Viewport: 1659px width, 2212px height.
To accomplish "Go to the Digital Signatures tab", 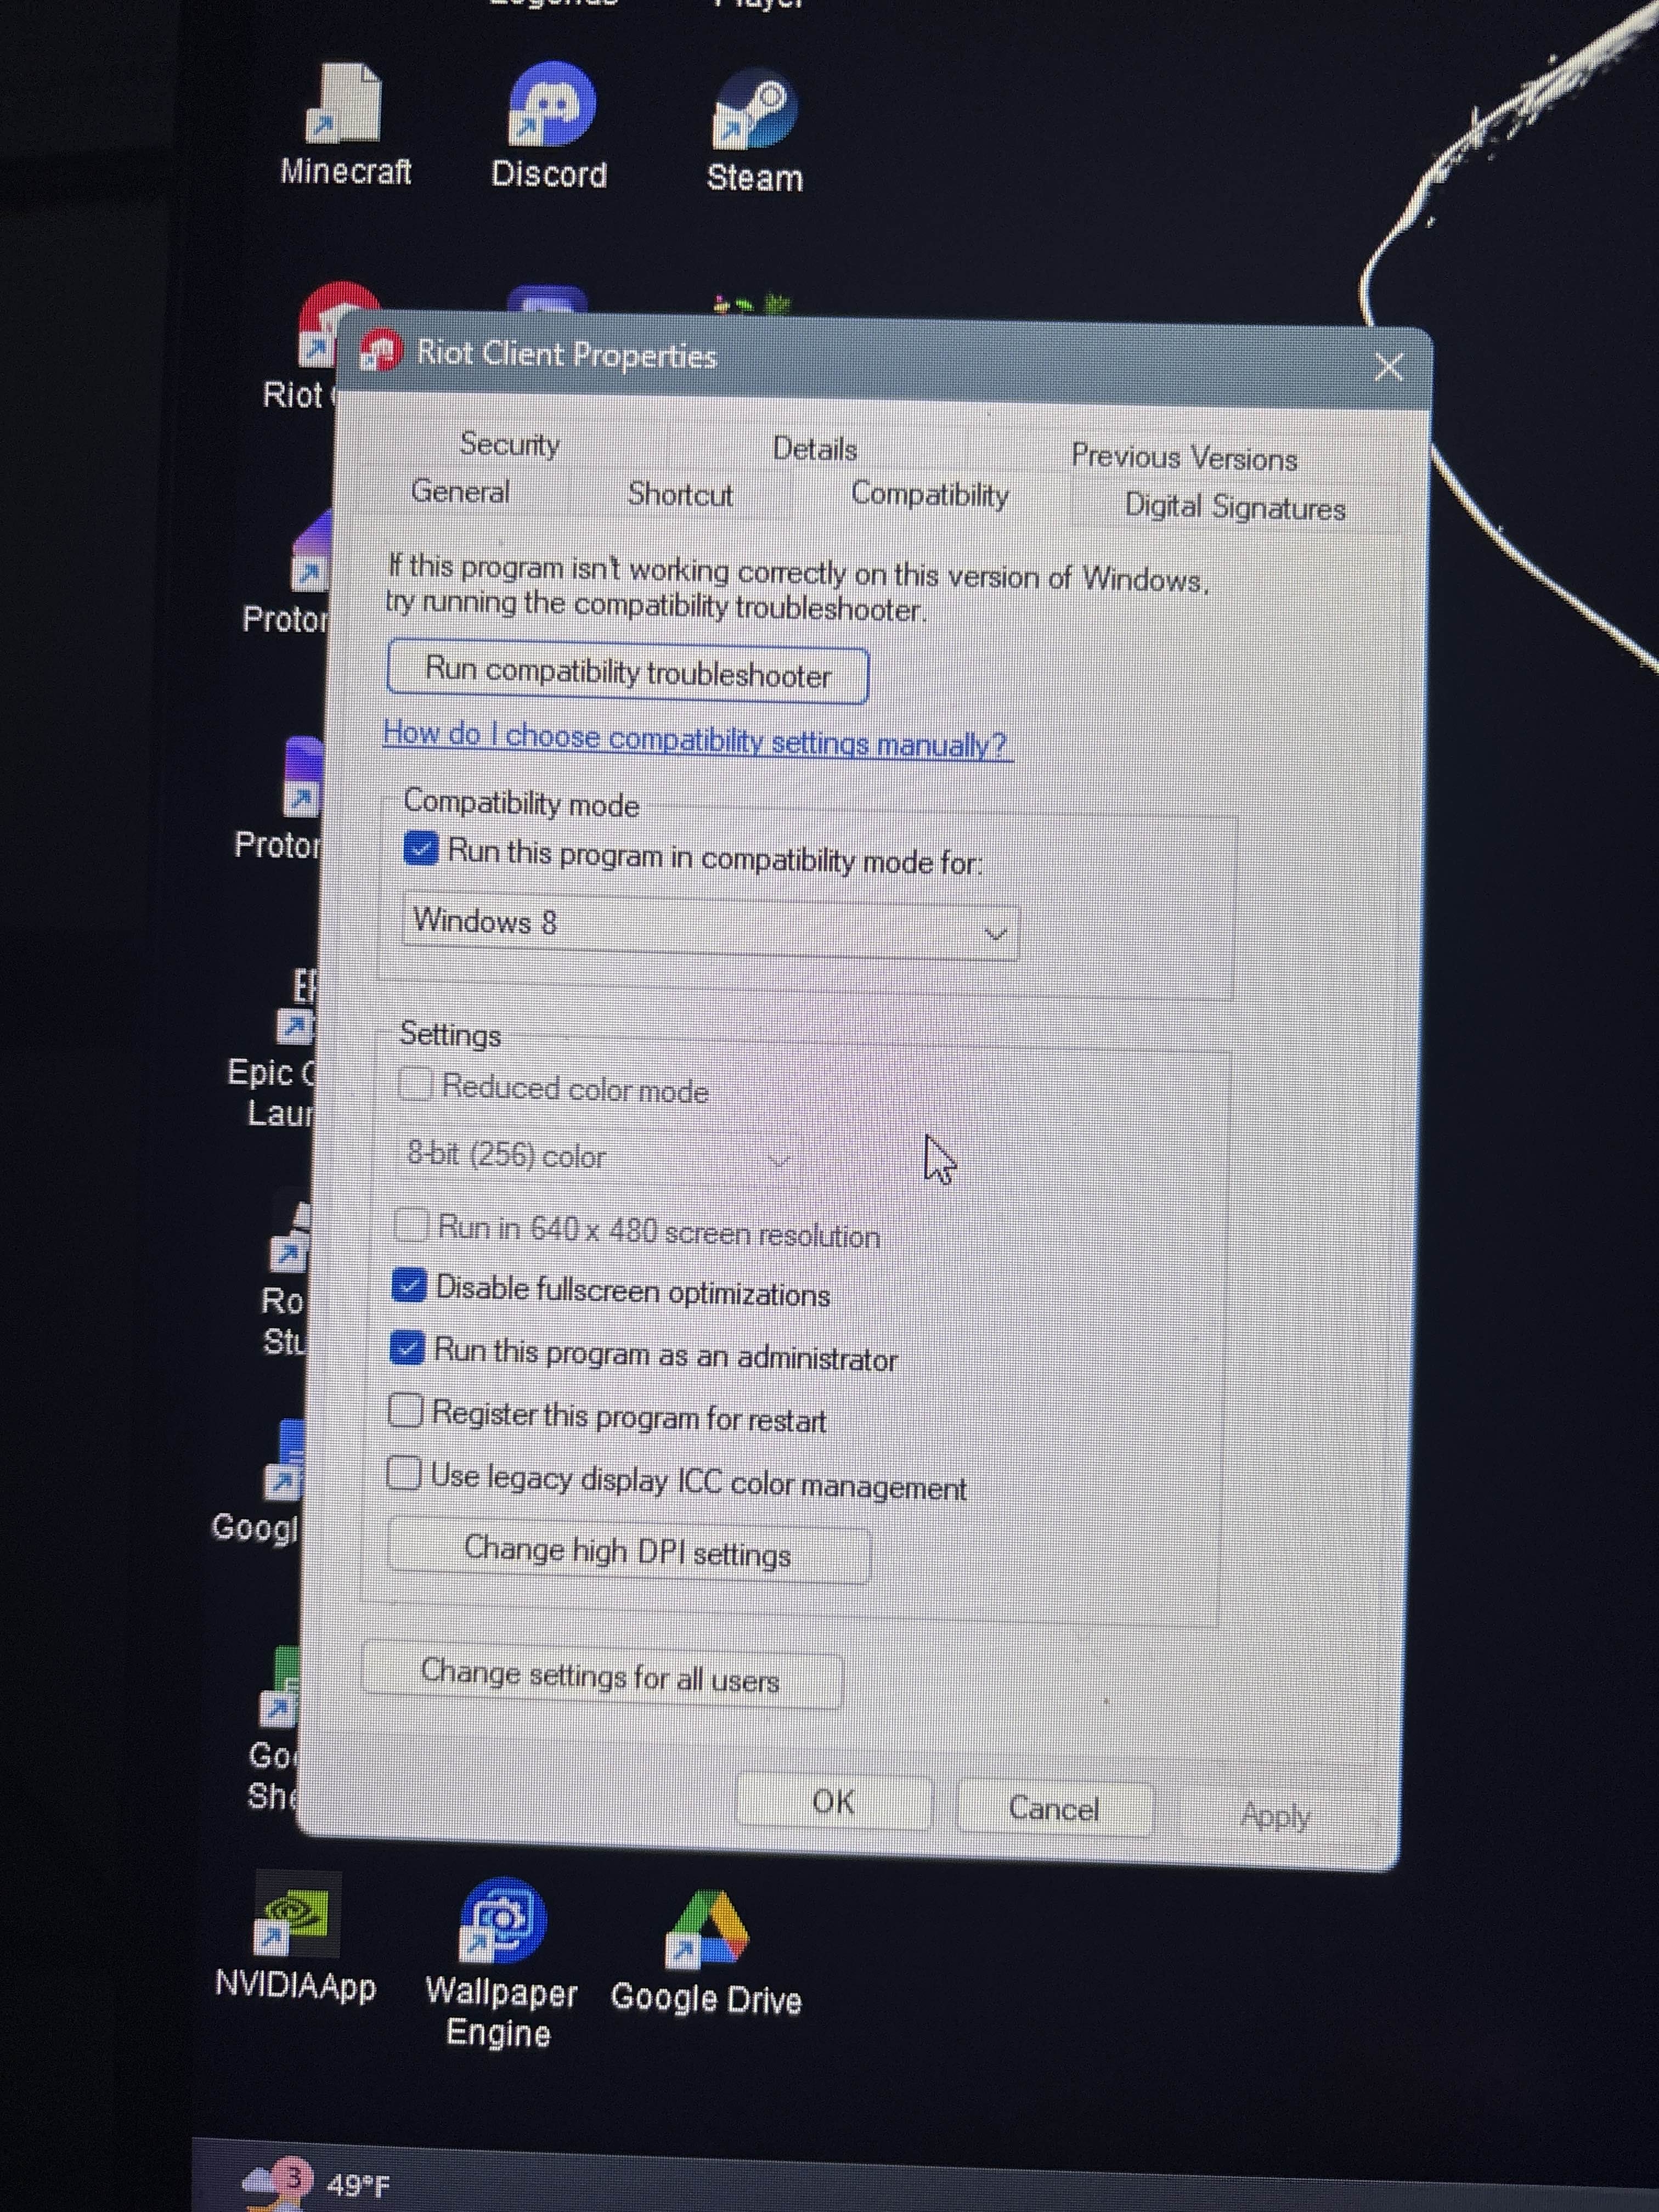I will [x=1234, y=507].
